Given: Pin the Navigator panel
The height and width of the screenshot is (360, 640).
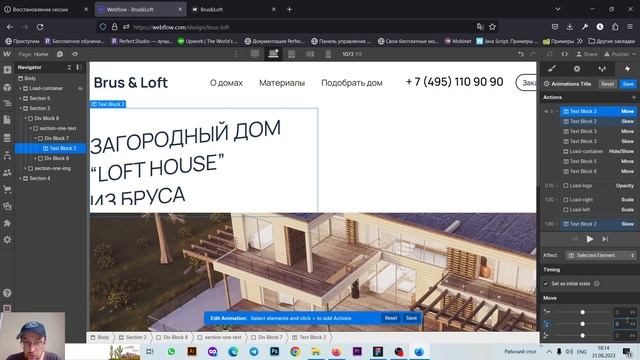Looking at the screenshot, I should tap(79, 67).
